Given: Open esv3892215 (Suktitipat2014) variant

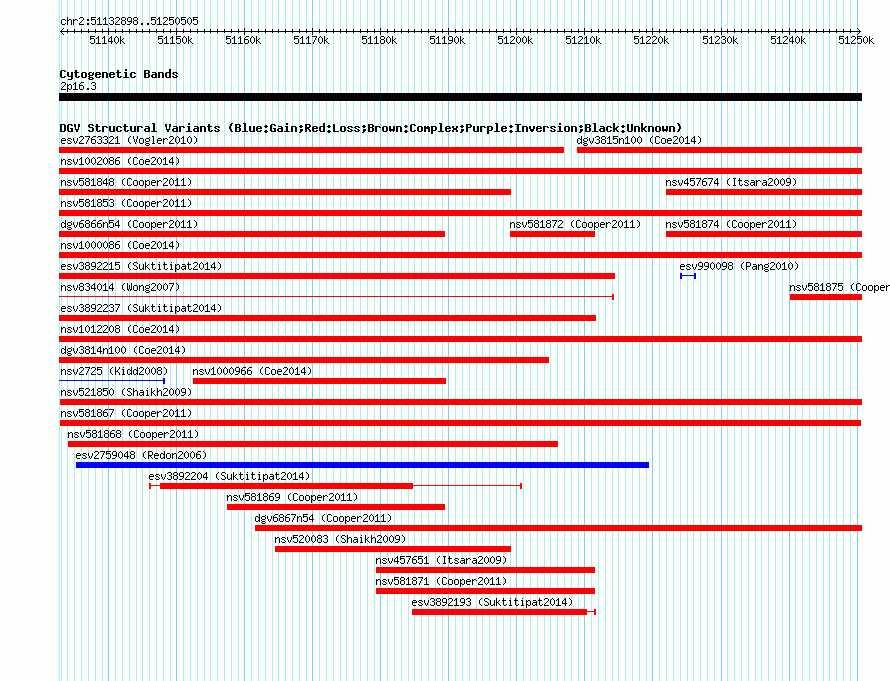Looking at the screenshot, I should [141, 266].
